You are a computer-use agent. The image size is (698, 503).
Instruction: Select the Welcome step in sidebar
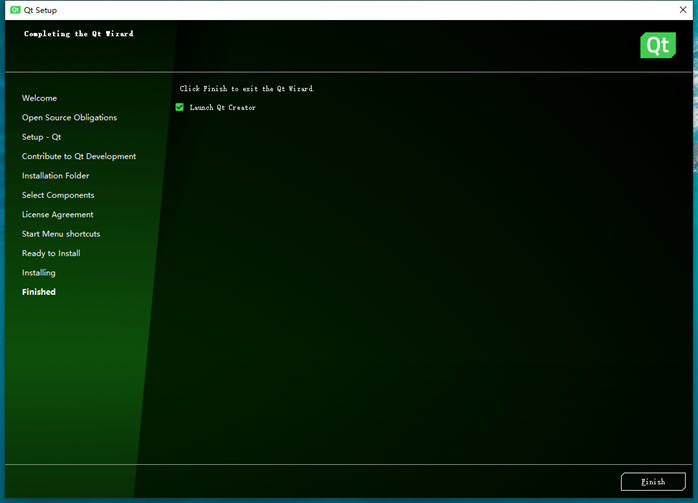pyautogui.click(x=39, y=98)
